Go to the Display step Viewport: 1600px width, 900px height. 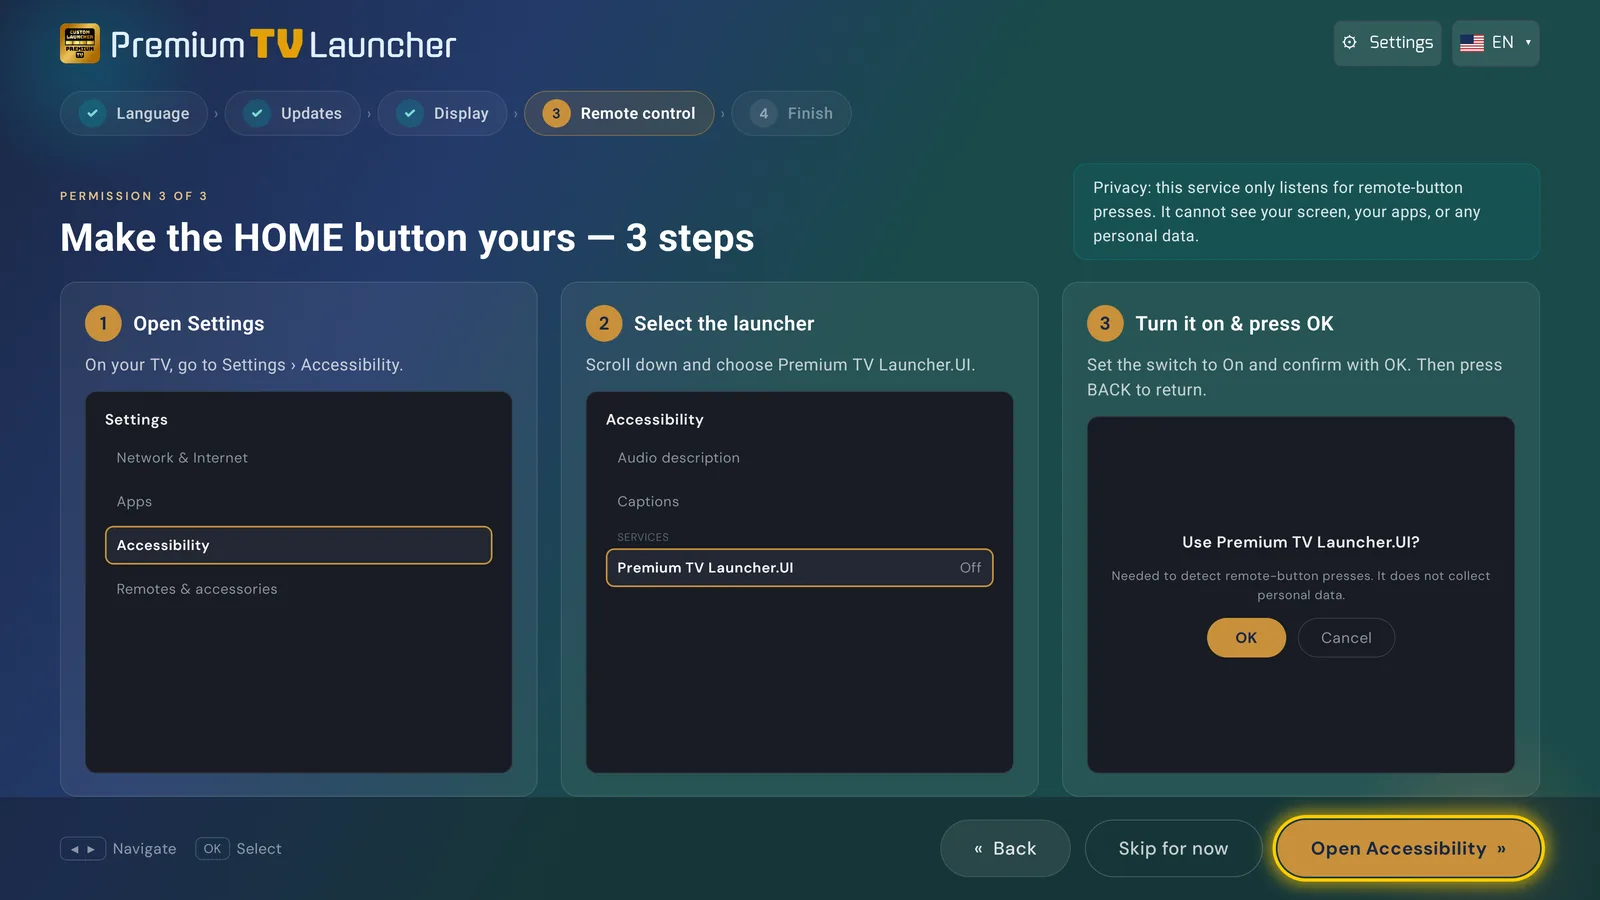[x=443, y=113]
